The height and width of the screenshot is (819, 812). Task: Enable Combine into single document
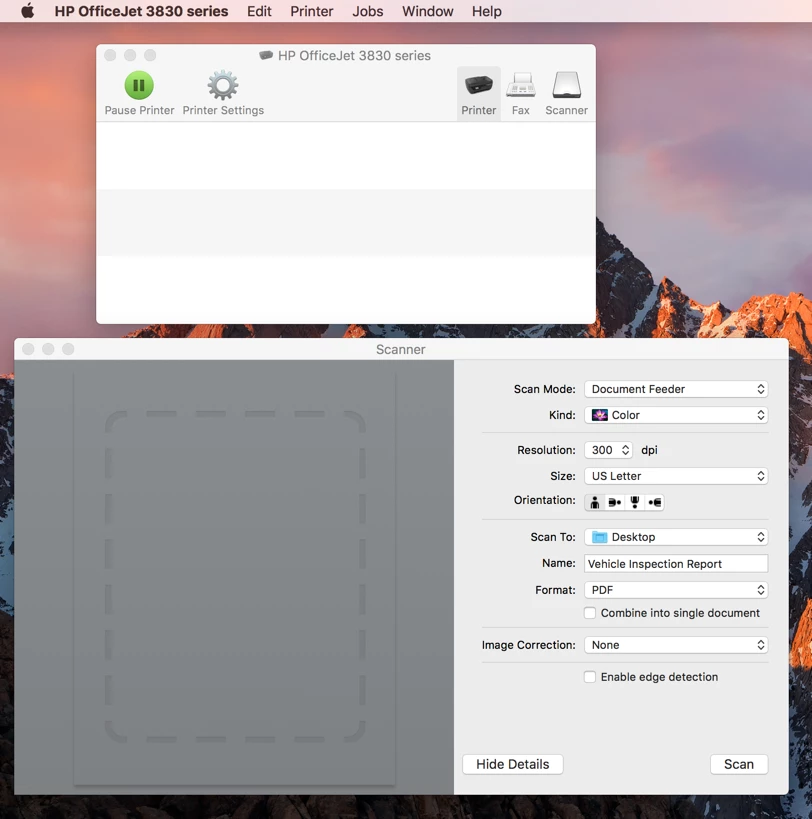(x=590, y=613)
